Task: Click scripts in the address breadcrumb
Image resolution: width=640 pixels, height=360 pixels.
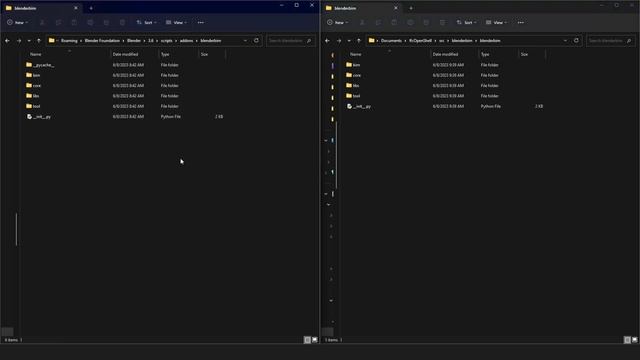Action: pyautogui.click(x=167, y=40)
